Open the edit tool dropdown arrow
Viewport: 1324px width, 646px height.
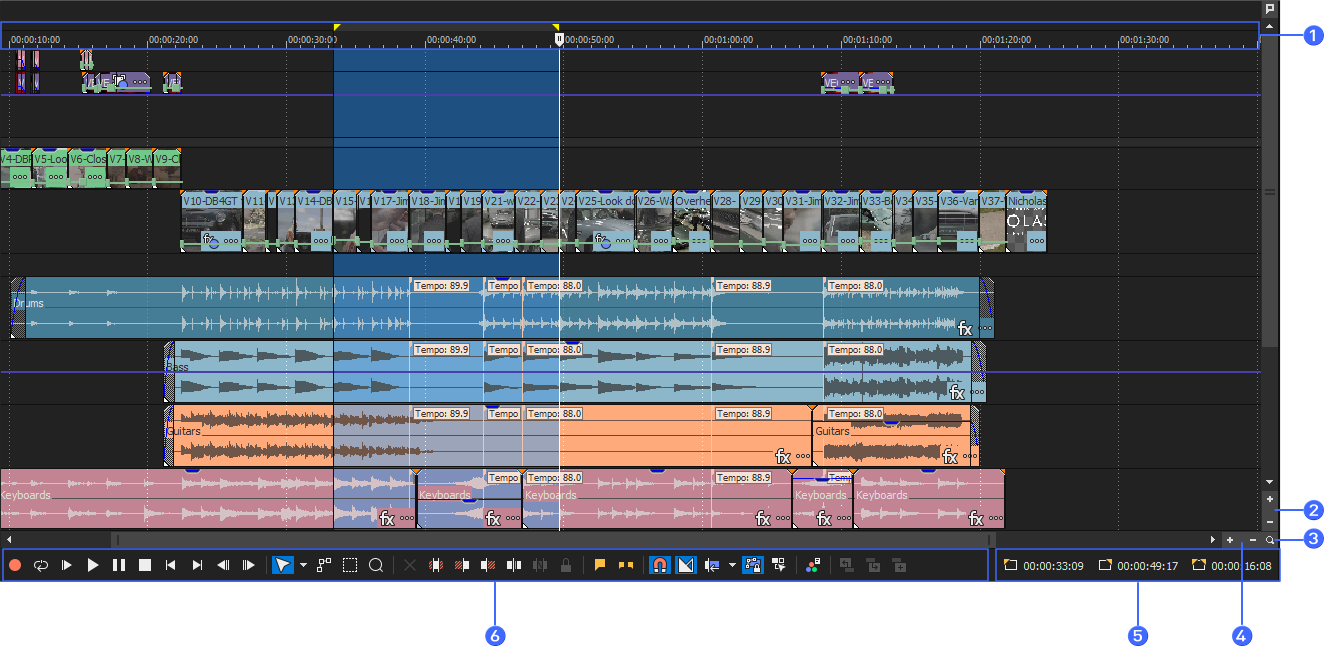303,566
